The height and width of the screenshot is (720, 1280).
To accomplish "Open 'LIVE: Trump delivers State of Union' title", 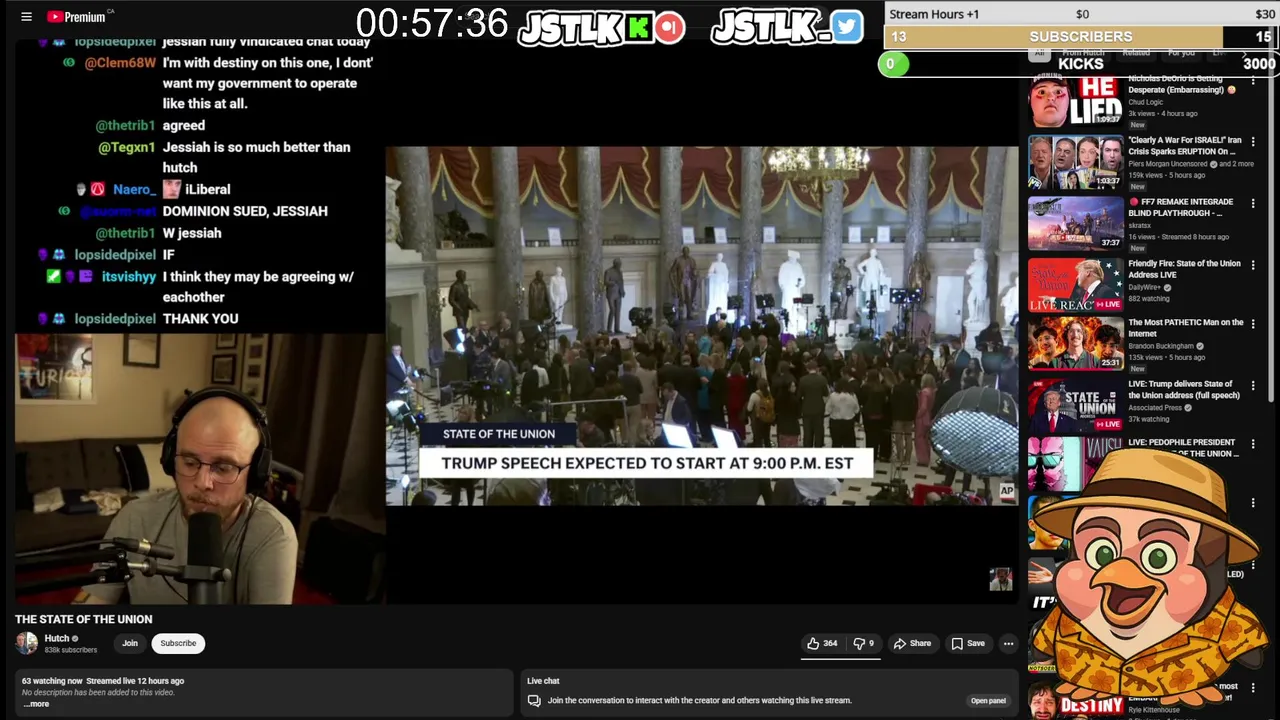I will tap(1184, 390).
